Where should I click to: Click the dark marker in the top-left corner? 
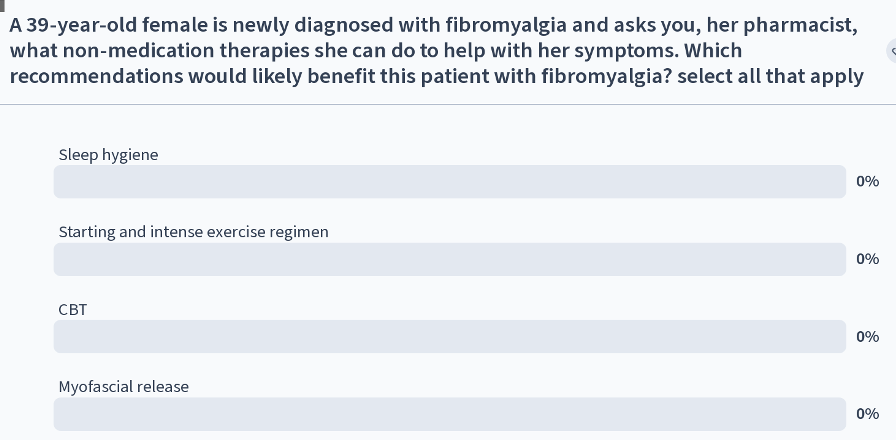point(2,5)
